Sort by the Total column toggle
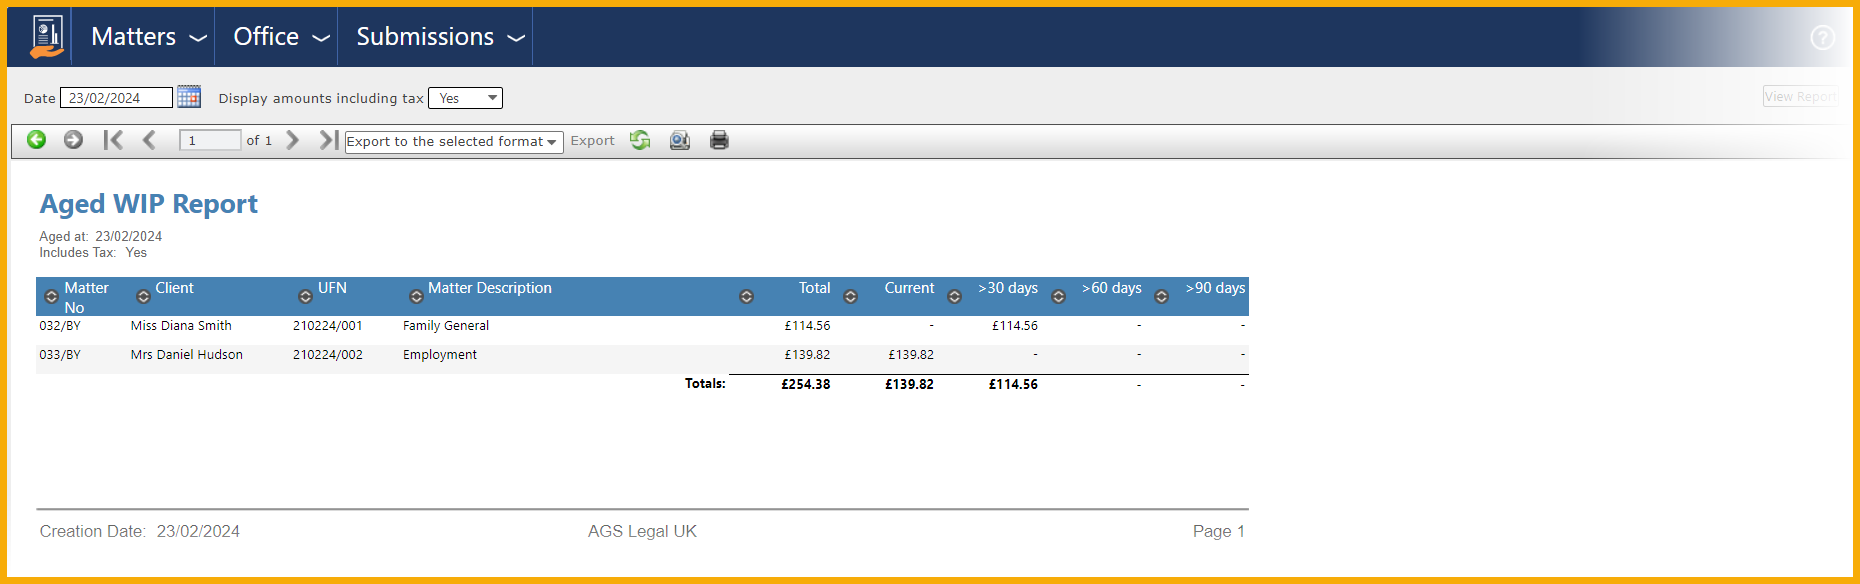The image size is (1860, 584). click(746, 297)
